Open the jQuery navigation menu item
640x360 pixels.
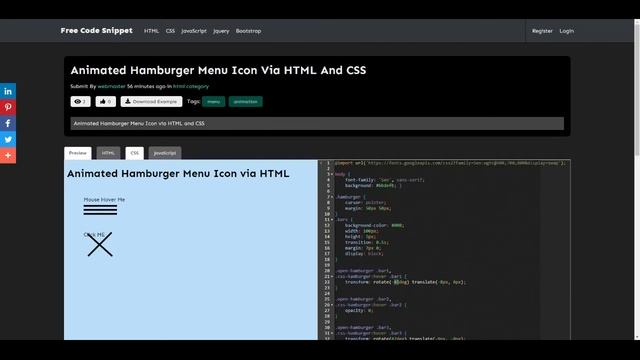click(x=221, y=31)
